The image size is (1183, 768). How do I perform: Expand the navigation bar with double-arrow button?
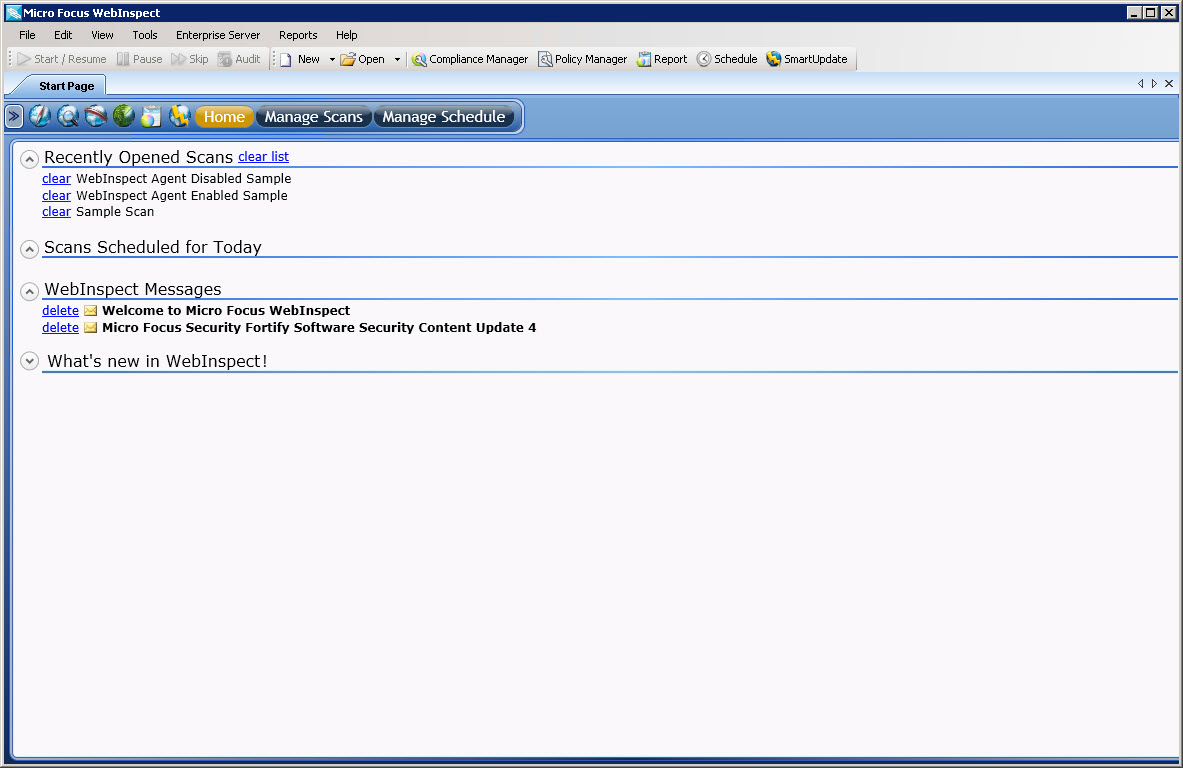coord(14,117)
